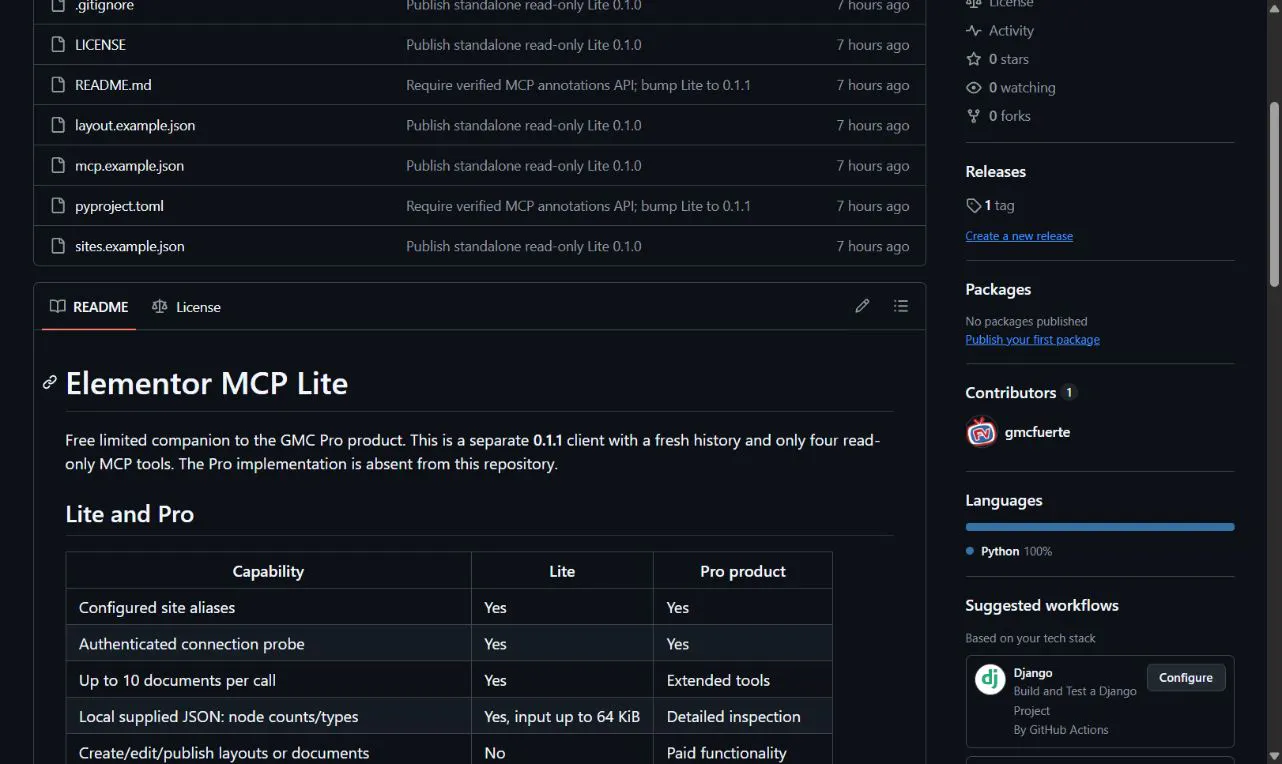Click Publish your first package link

1032,340
